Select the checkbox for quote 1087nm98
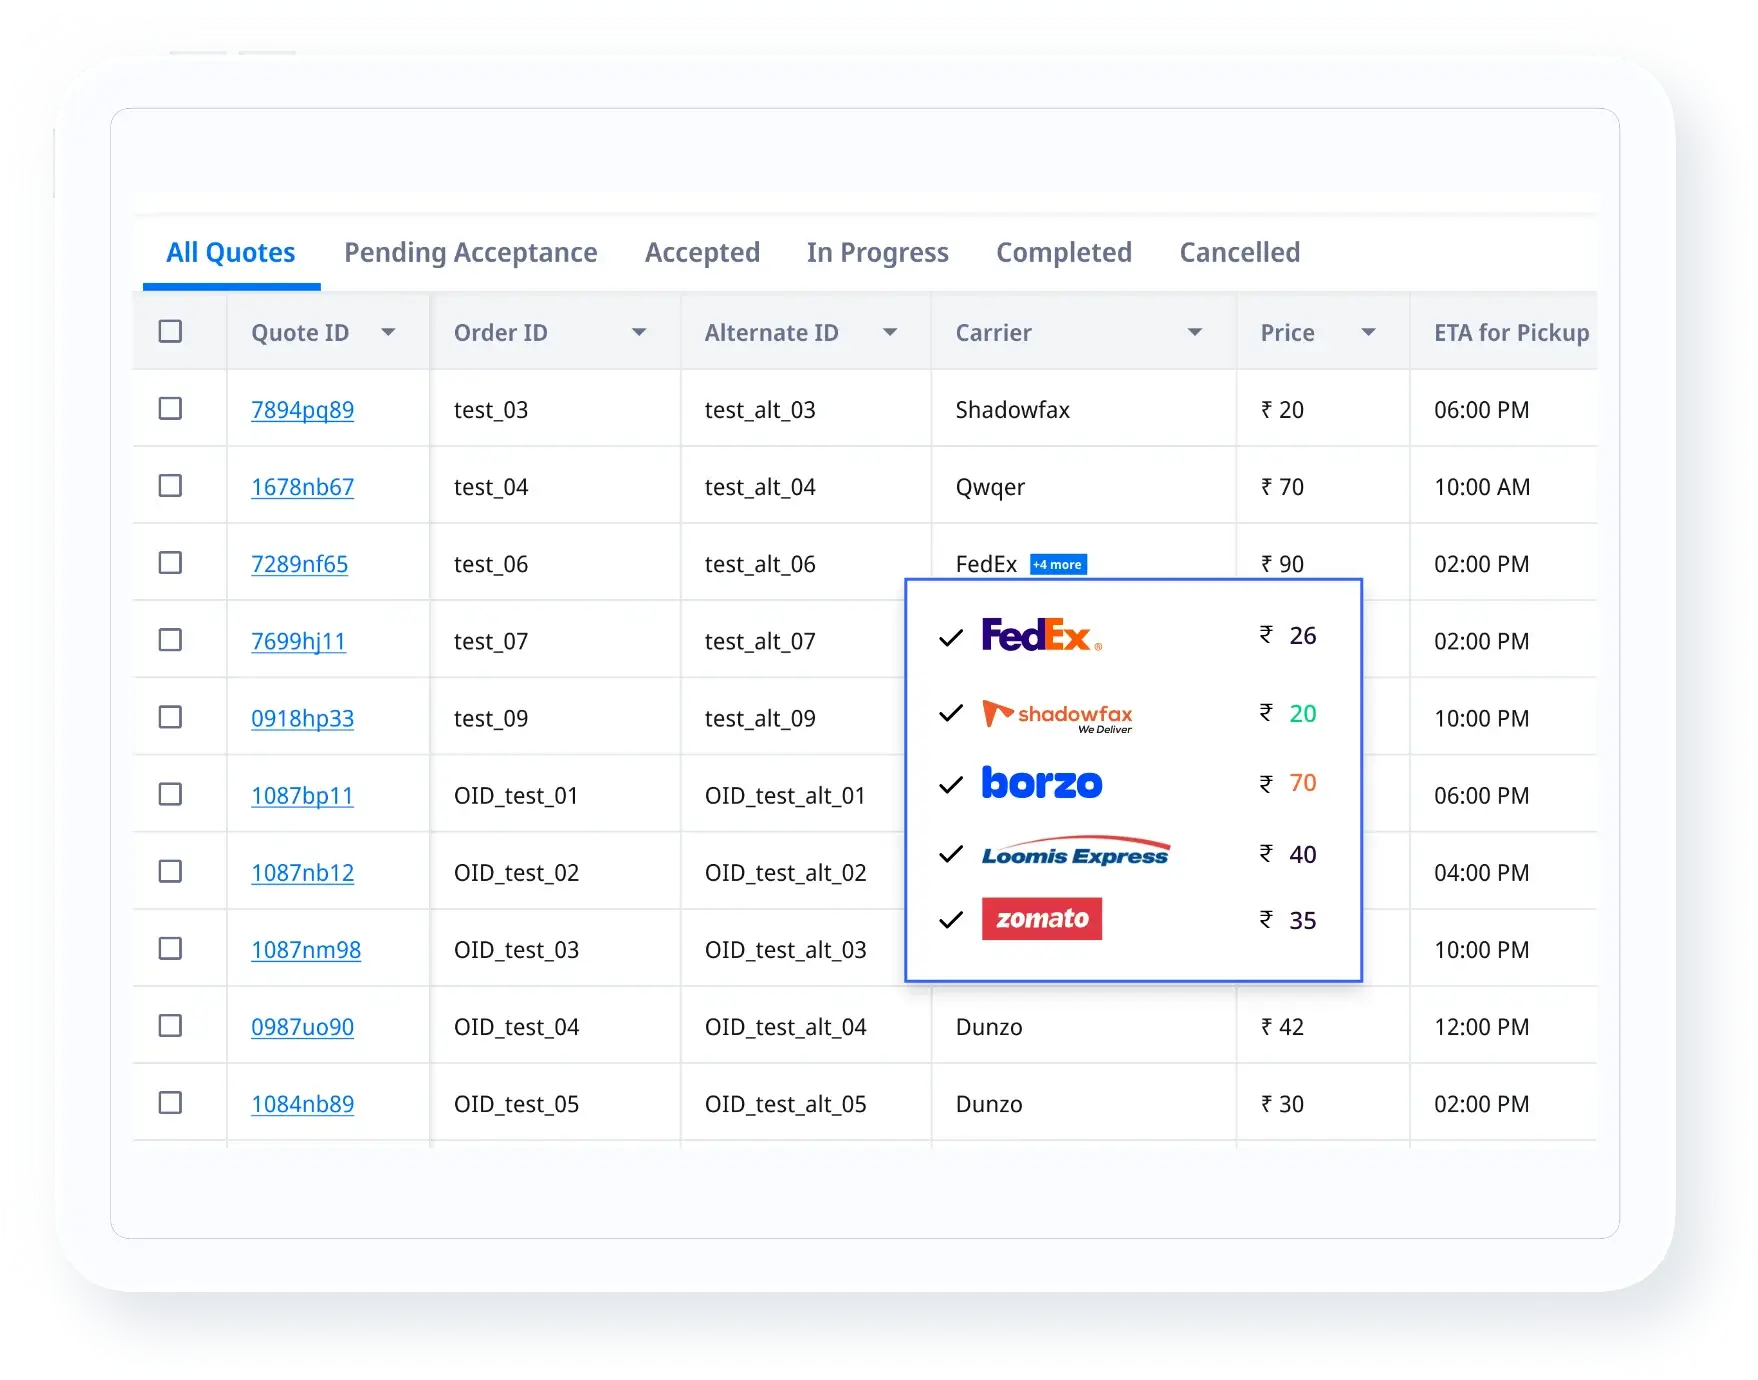This screenshot has width=1758, height=1380. click(171, 948)
